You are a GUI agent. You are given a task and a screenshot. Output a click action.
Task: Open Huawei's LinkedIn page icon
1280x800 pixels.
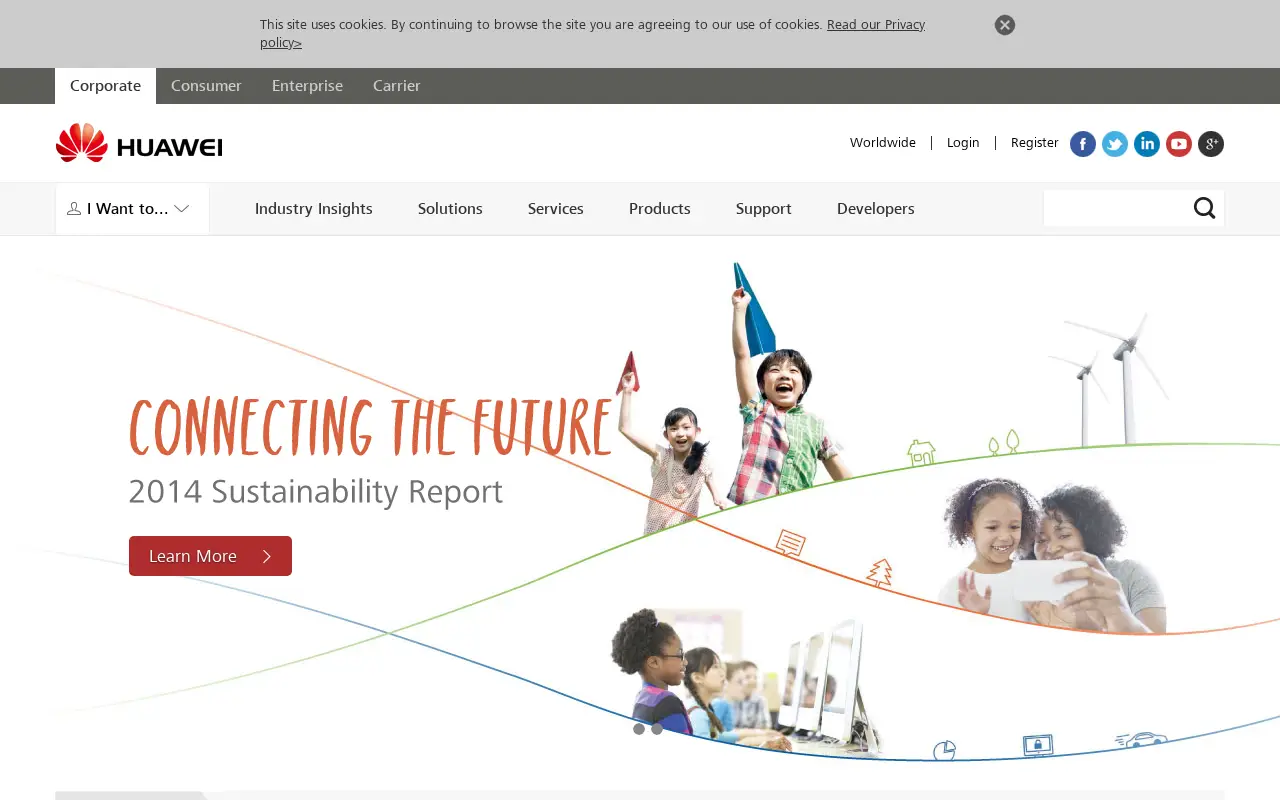(1147, 144)
